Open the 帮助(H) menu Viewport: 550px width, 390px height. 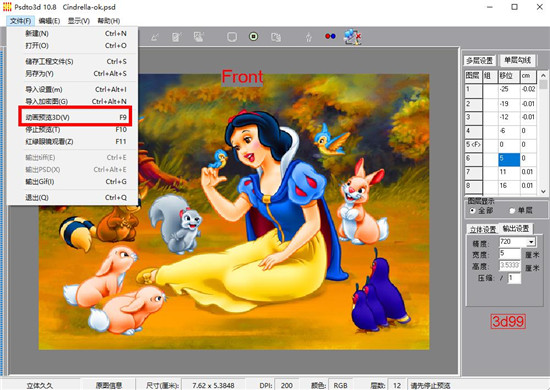click(x=109, y=21)
